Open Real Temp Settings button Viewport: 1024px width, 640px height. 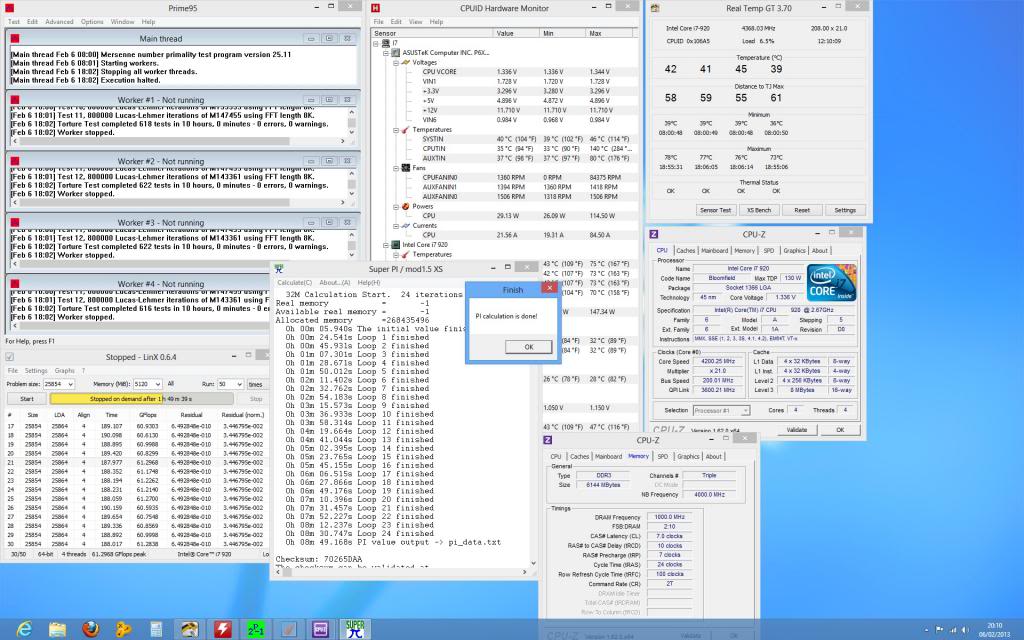844,210
